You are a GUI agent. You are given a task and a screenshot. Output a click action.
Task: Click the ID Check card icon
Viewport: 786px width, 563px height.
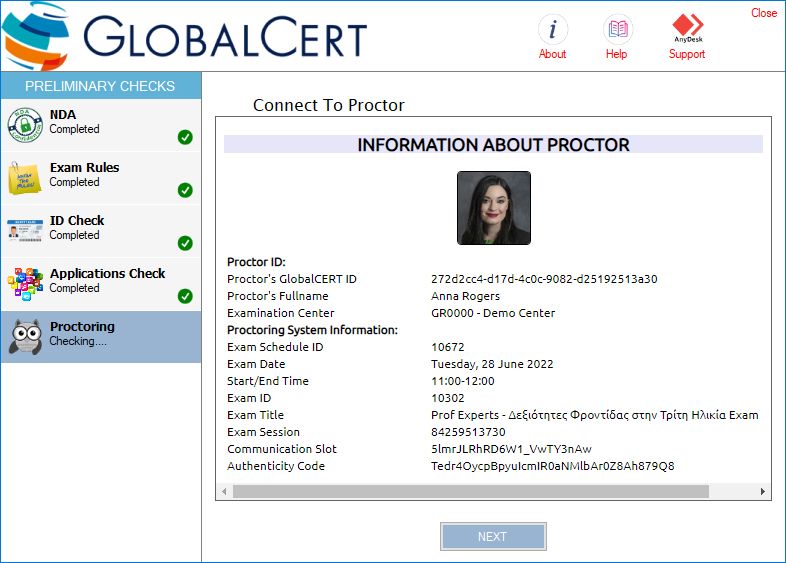click(x=24, y=230)
